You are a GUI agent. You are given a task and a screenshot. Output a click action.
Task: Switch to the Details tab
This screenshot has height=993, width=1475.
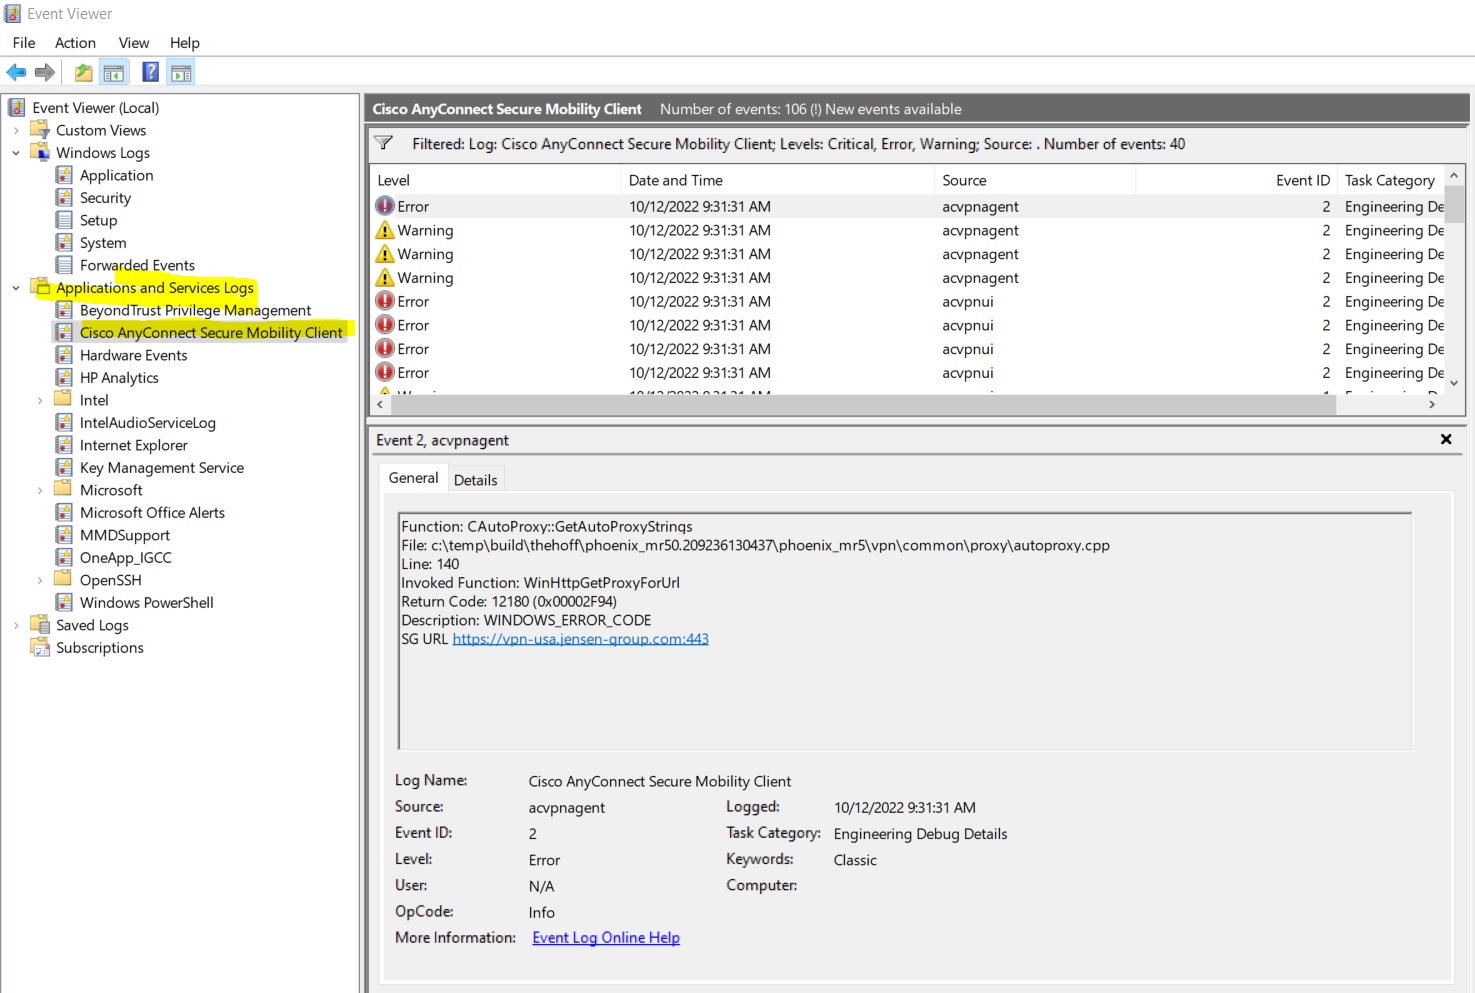tap(475, 480)
